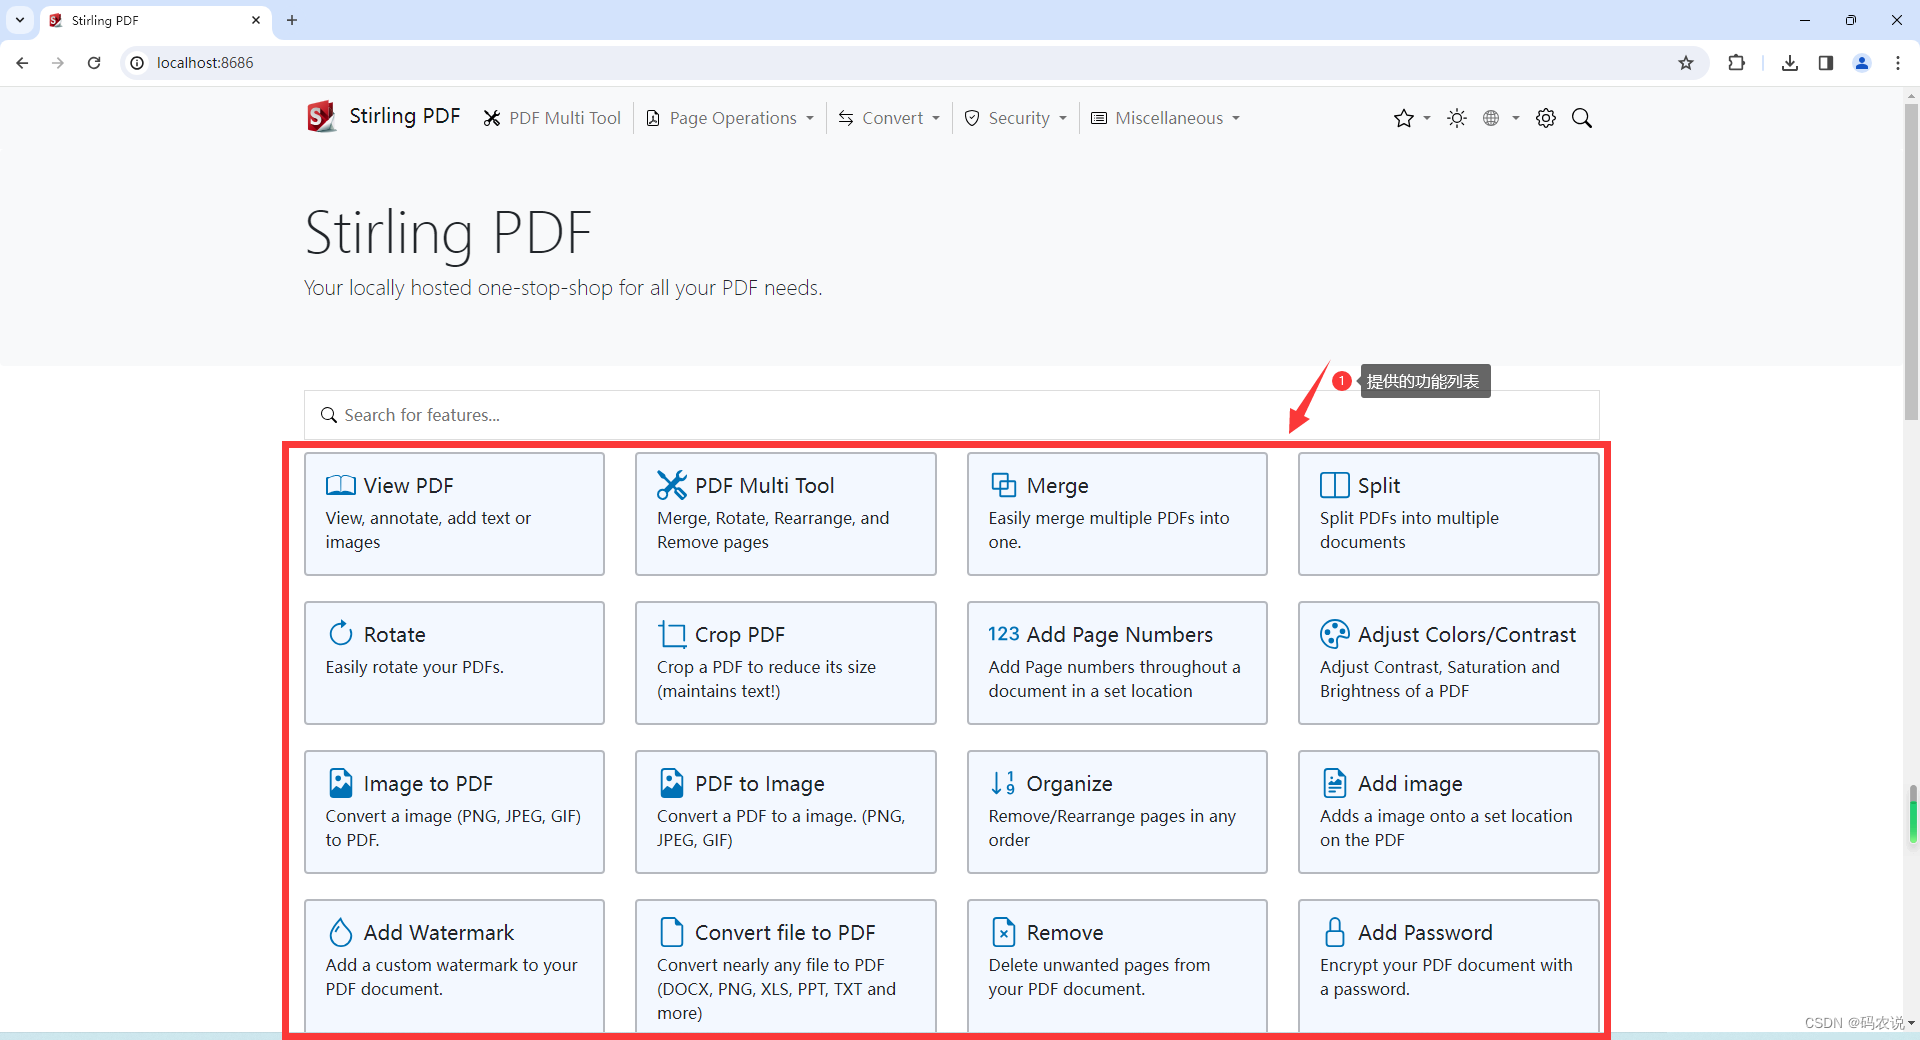The width and height of the screenshot is (1920, 1040).
Task: Click the Stirling PDF brand name link
Action: pos(405,116)
